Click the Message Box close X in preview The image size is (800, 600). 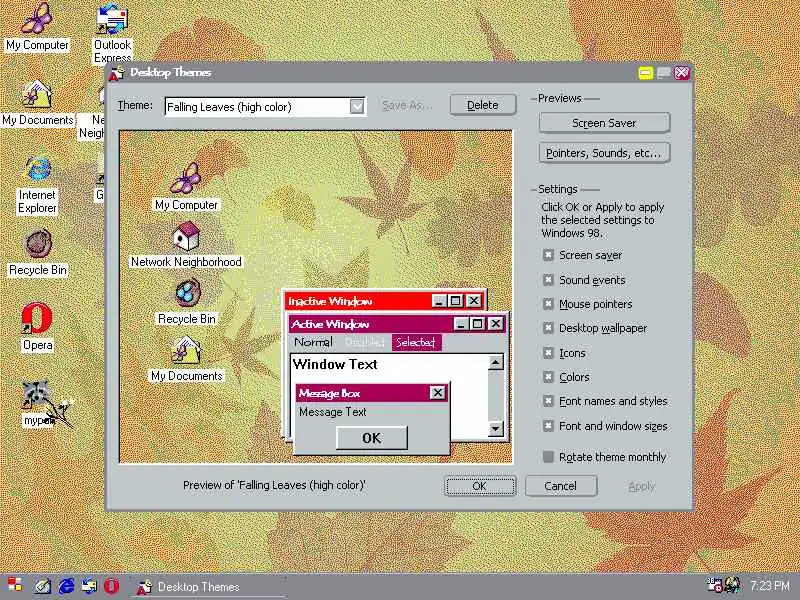437,393
